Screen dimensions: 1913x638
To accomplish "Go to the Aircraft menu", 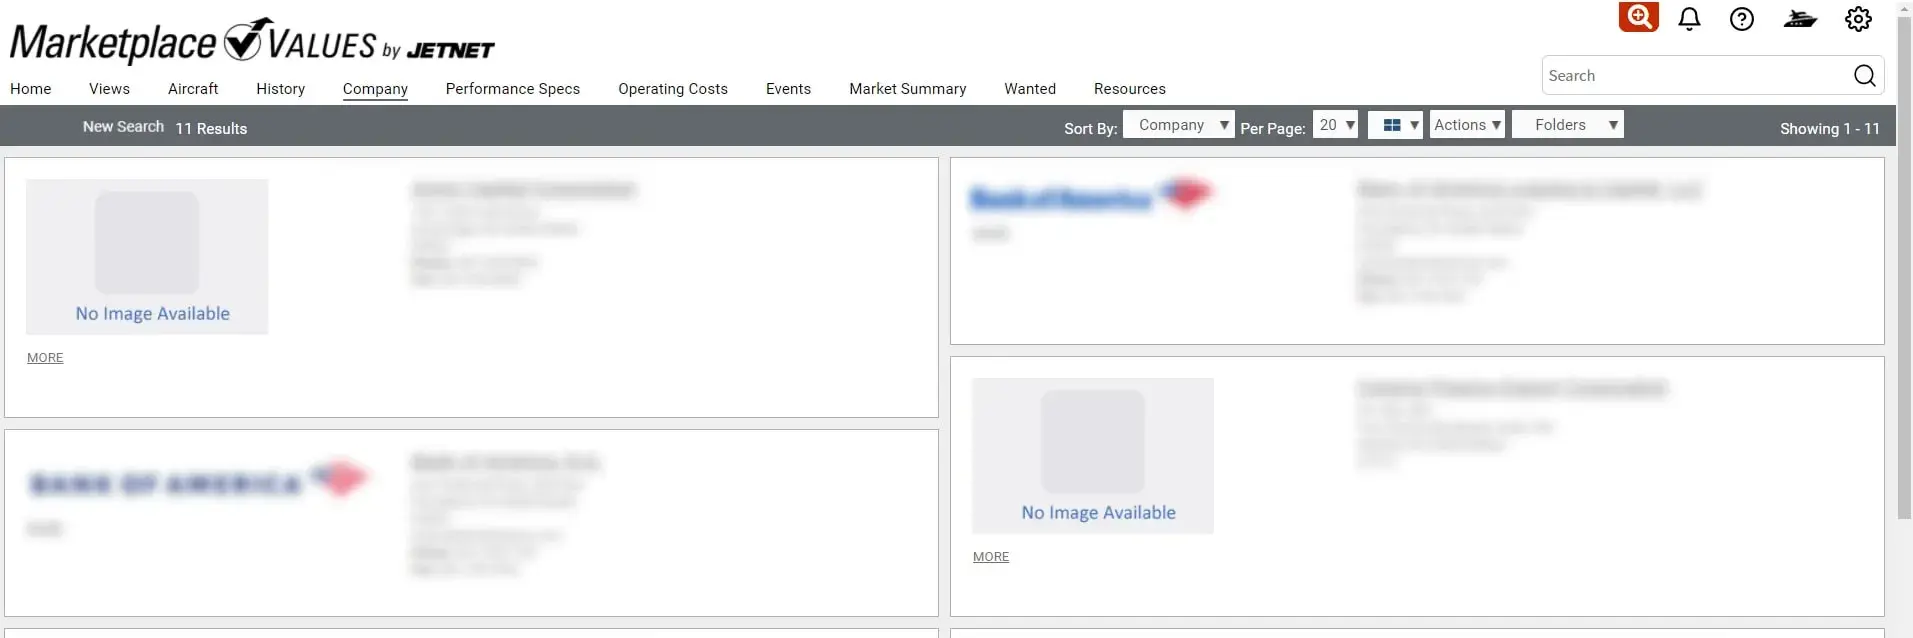I will [x=193, y=89].
